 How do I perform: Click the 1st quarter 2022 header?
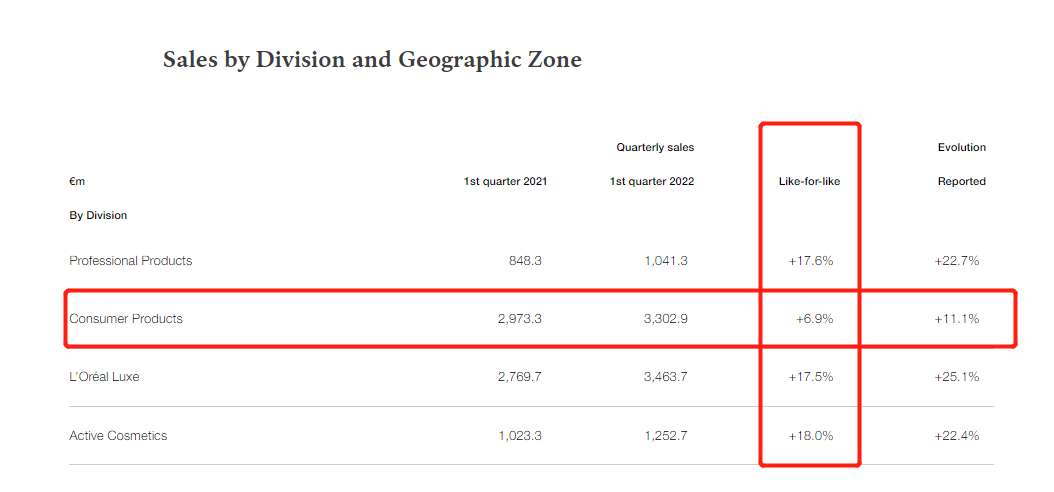point(651,181)
